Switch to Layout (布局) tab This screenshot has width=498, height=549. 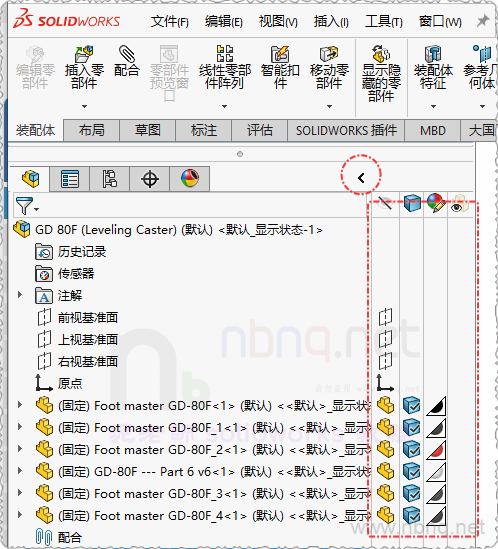(92, 130)
